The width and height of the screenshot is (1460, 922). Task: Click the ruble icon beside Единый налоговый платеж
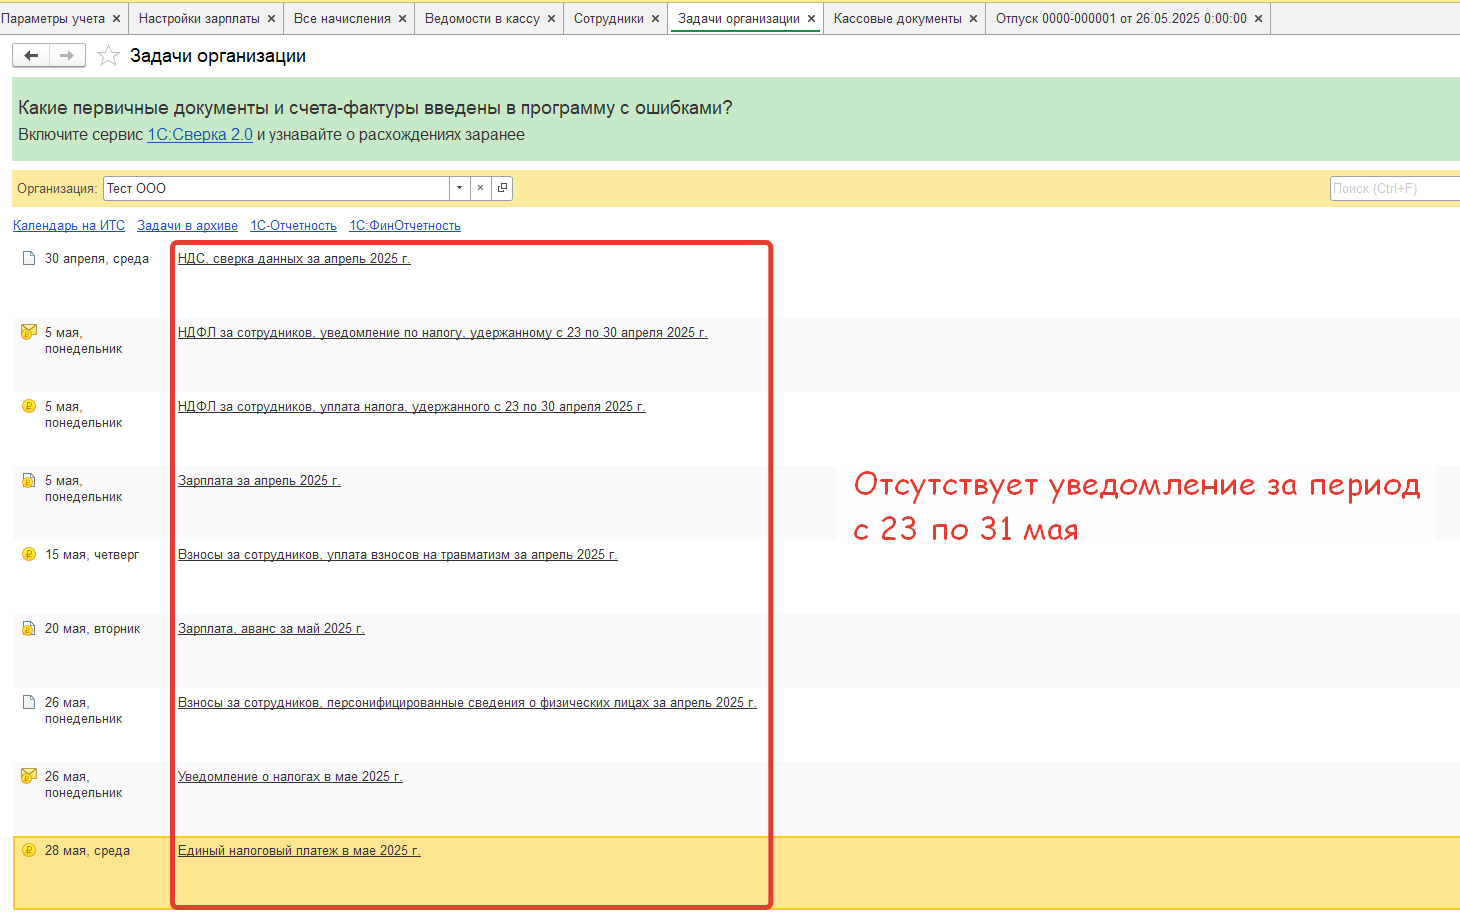29,850
